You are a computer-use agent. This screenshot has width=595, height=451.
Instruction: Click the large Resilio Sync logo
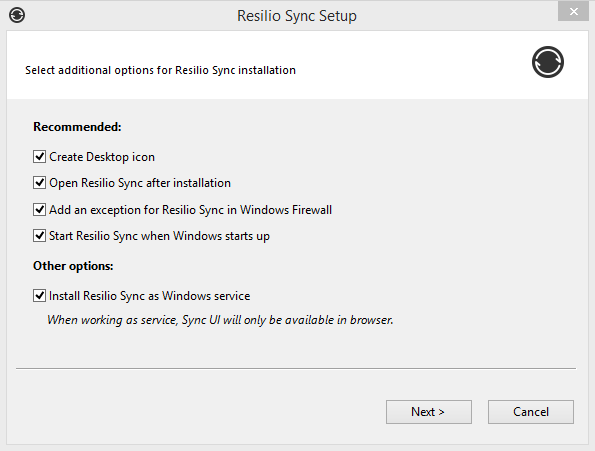pyautogui.click(x=548, y=62)
